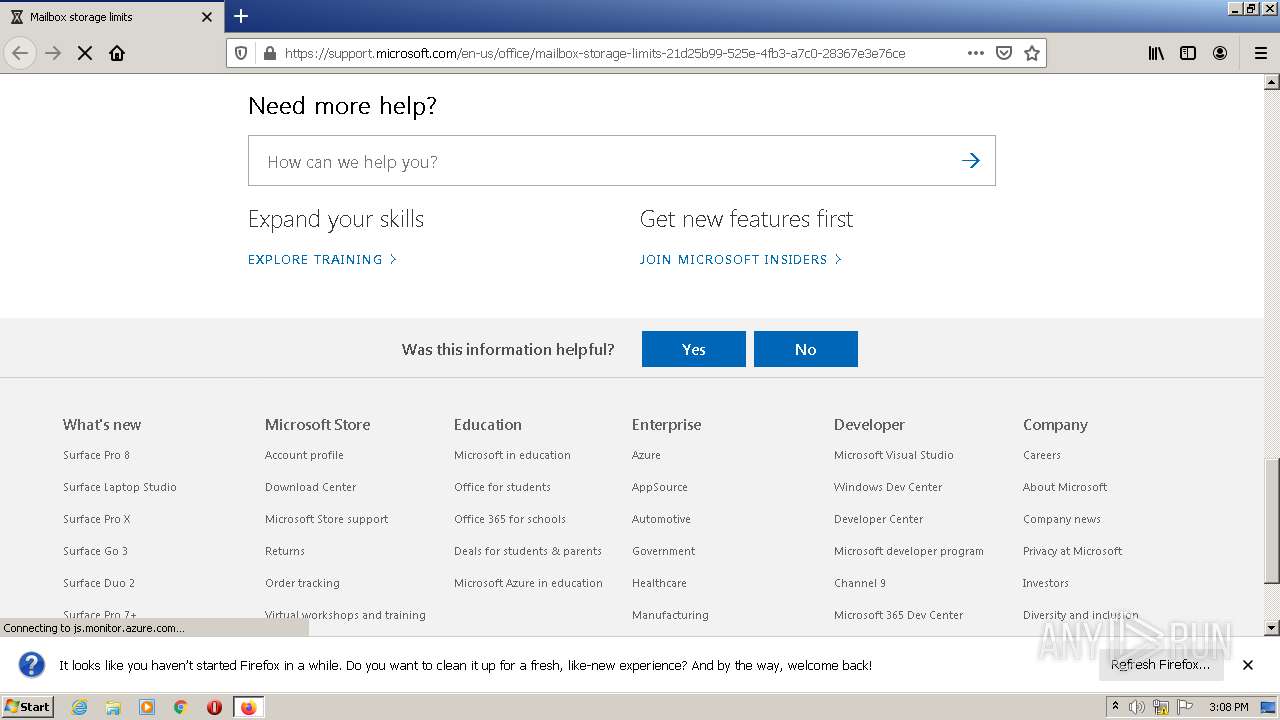1280x720 pixels.
Task: Open Join Microsoft Insiders link
Action: (741, 259)
